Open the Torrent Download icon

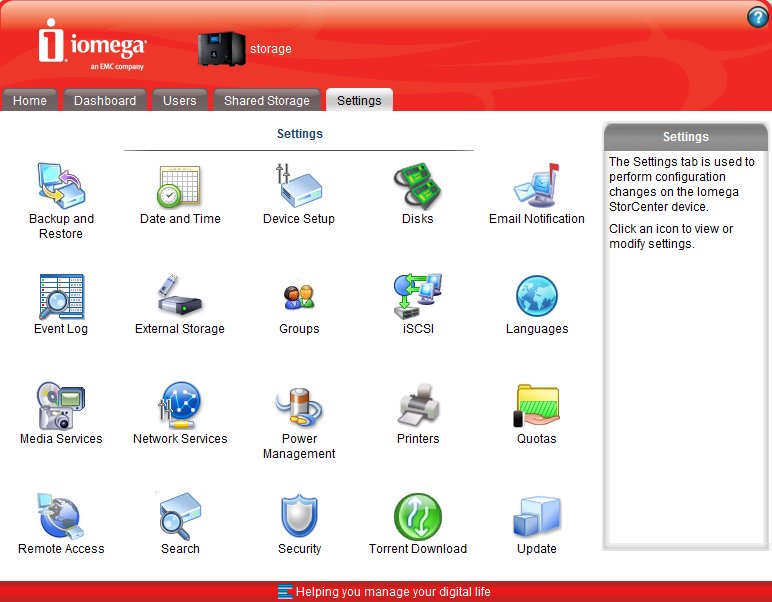pos(418,516)
